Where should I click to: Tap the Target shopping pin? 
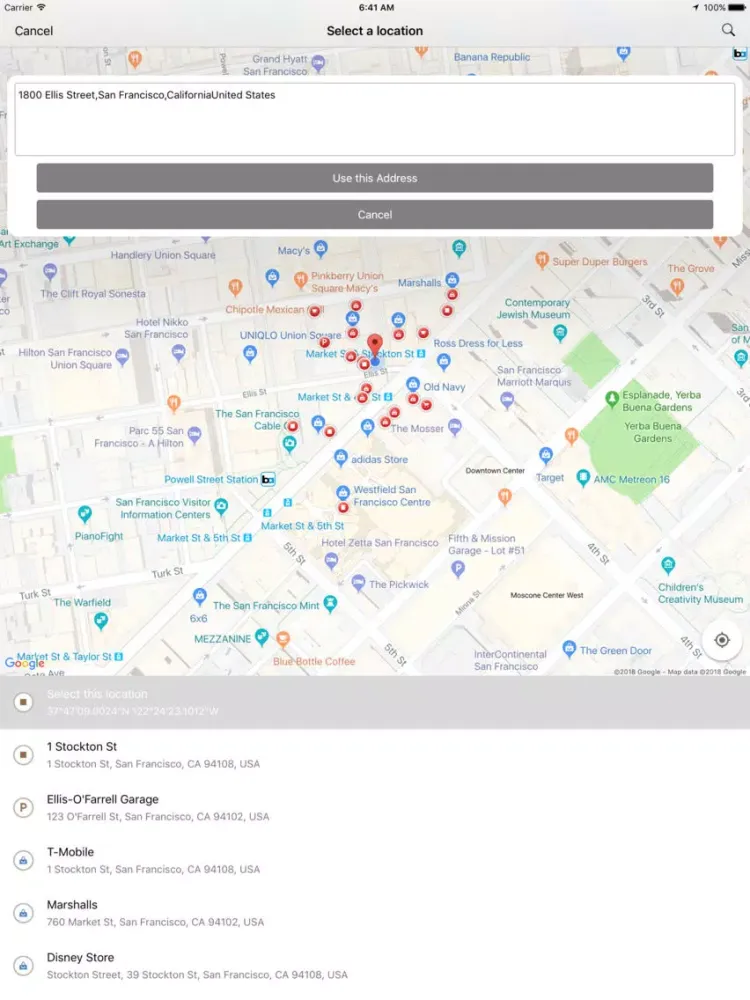[546, 454]
